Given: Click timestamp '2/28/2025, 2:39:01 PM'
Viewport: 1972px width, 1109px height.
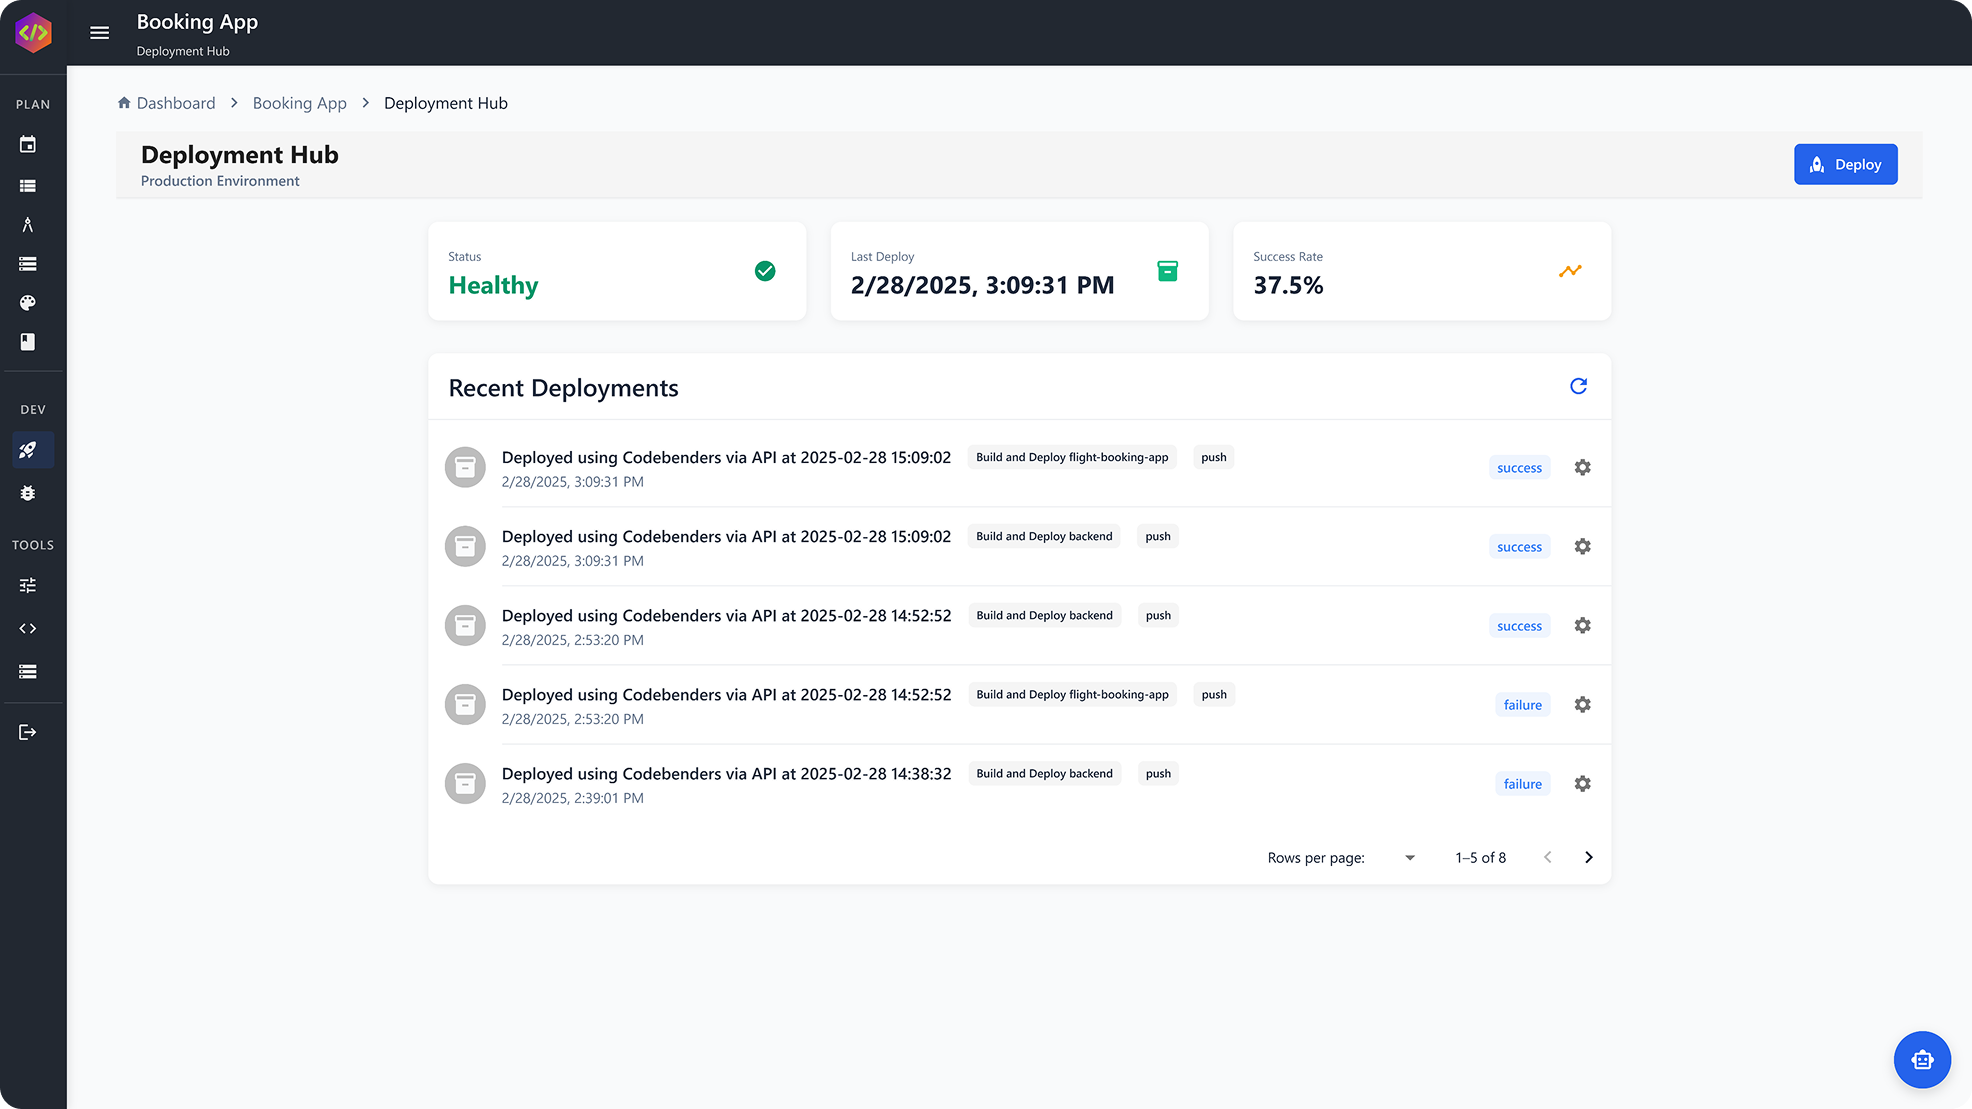Looking at the screenshot, I should coord(573,798).
